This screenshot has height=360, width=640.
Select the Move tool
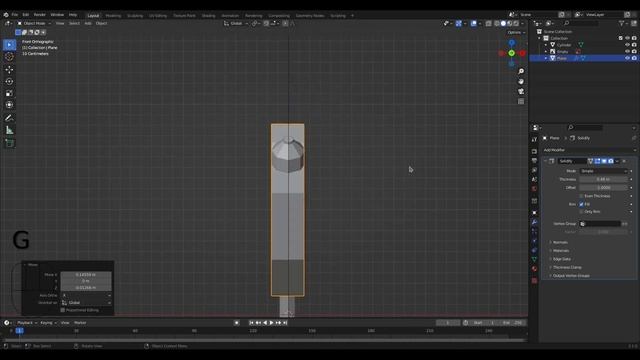point(9,69)
